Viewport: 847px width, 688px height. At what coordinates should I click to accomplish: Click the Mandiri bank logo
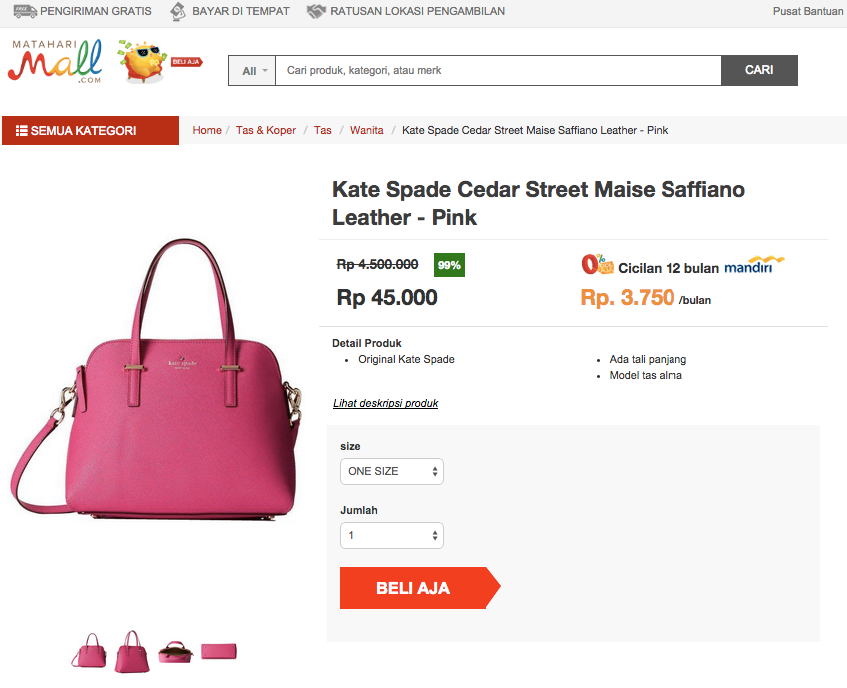tap(754, 265)
